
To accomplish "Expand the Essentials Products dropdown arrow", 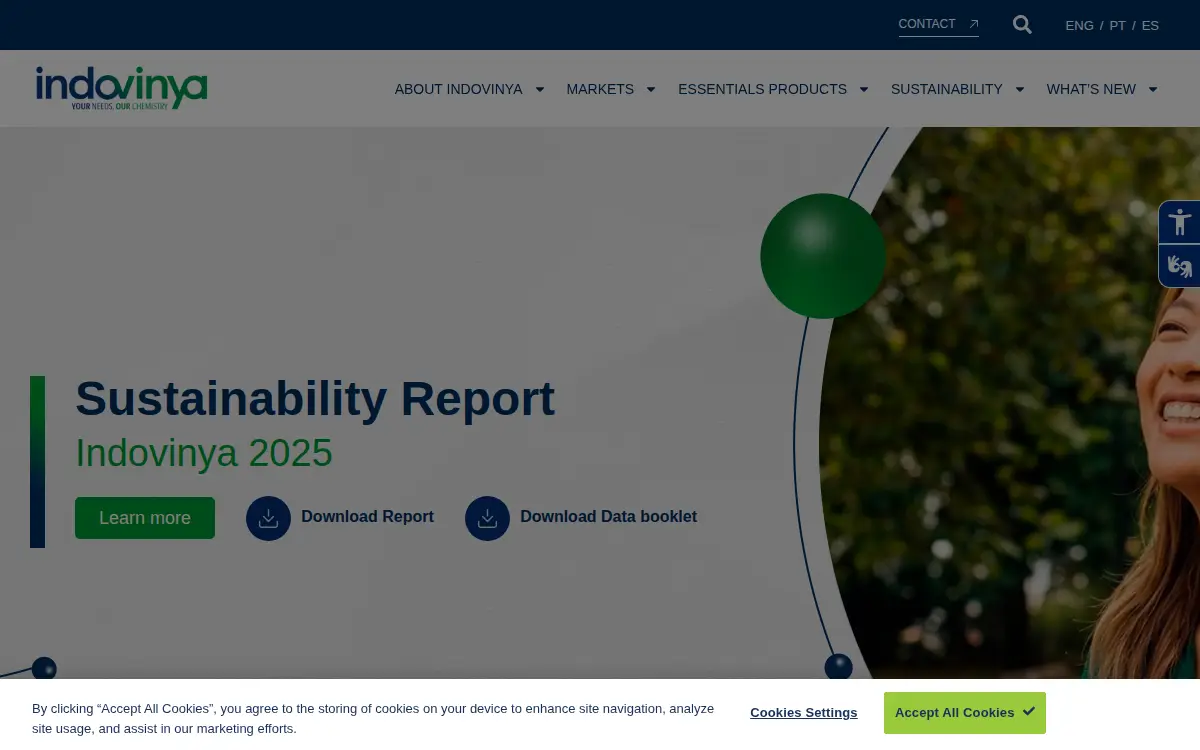I will (863, 89).
